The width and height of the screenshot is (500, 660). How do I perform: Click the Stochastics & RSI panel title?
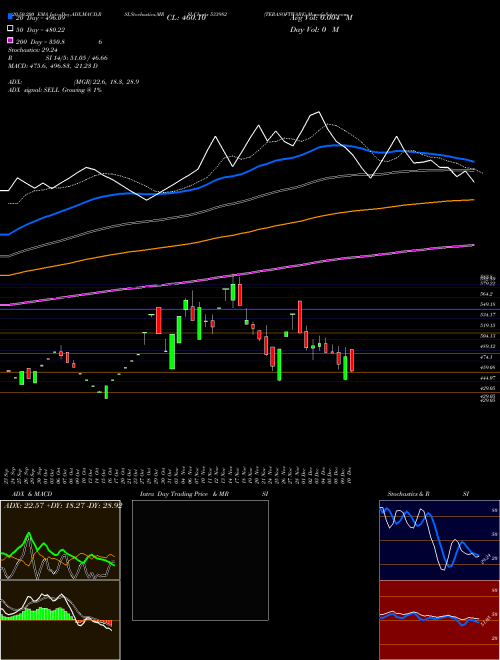(x=428, y=494)
